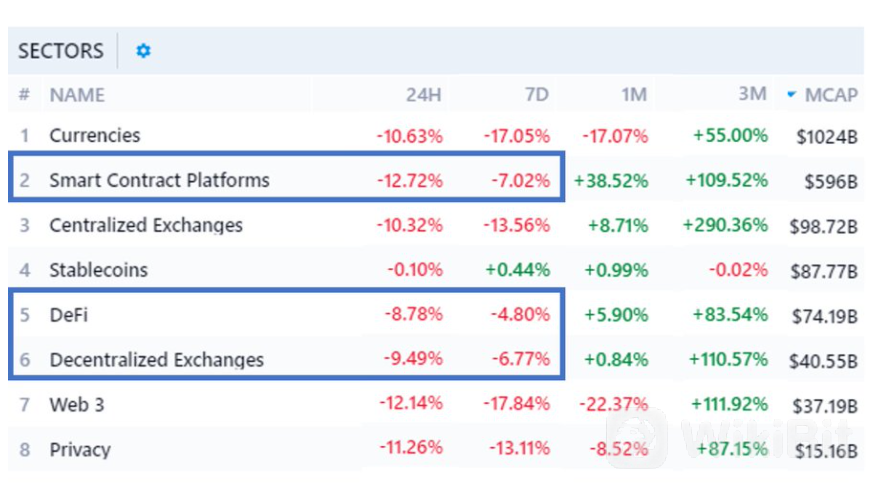Sort by the NAME column header
This screenshot has height=490, width=871.
click(77, 95)
